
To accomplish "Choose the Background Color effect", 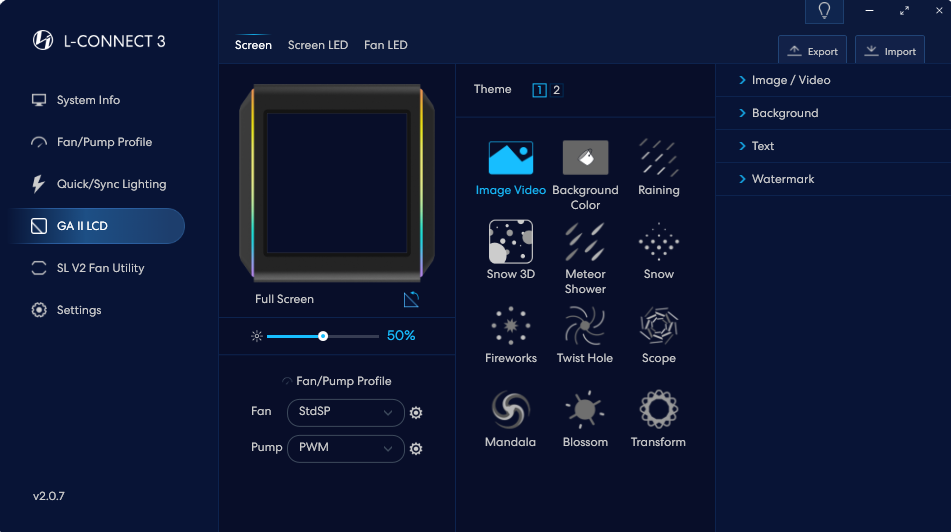I will click(x=585, y=158).
